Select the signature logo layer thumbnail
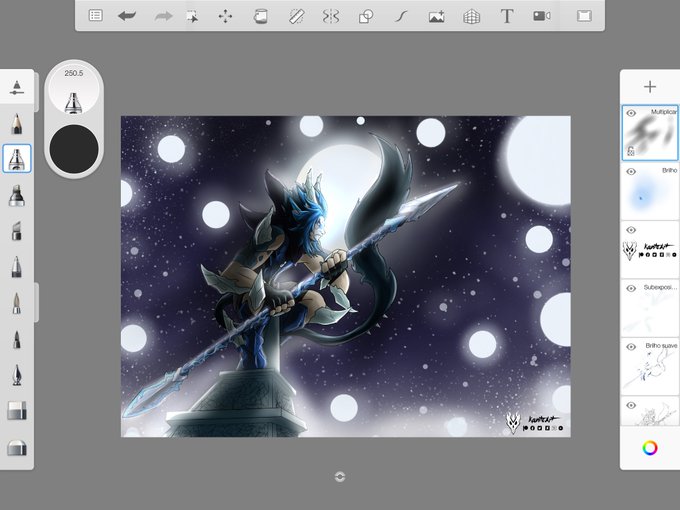The width and height of the screenshot is (680, 510). coord(650,250)
